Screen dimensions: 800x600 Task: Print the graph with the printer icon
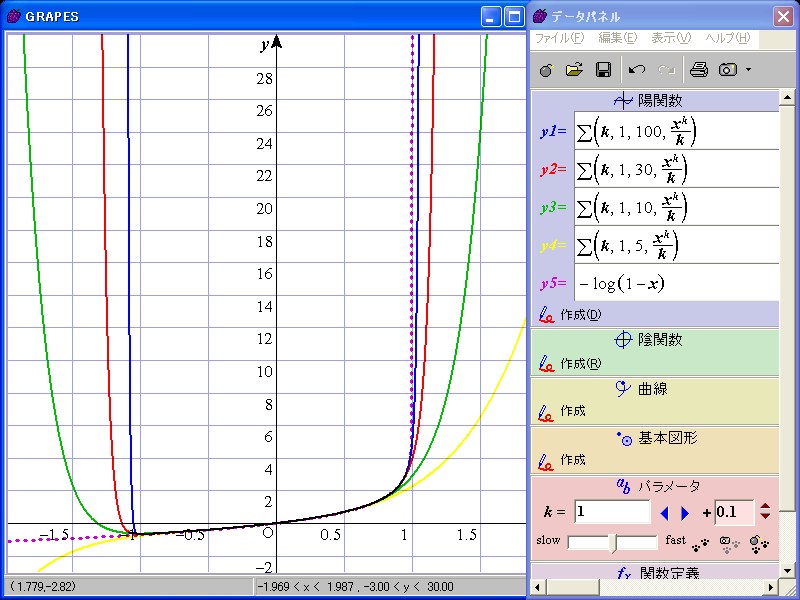(699, 70)
